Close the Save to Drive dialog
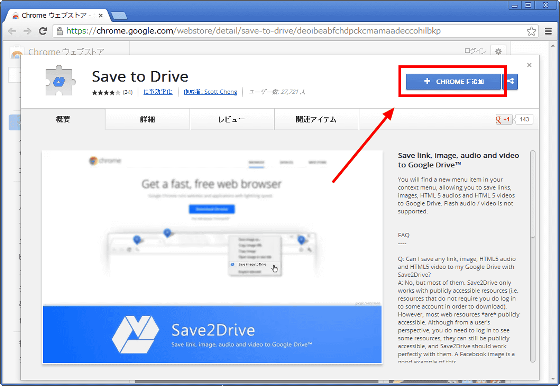Screen dimensions: 560x386 [x=529, y=65]
